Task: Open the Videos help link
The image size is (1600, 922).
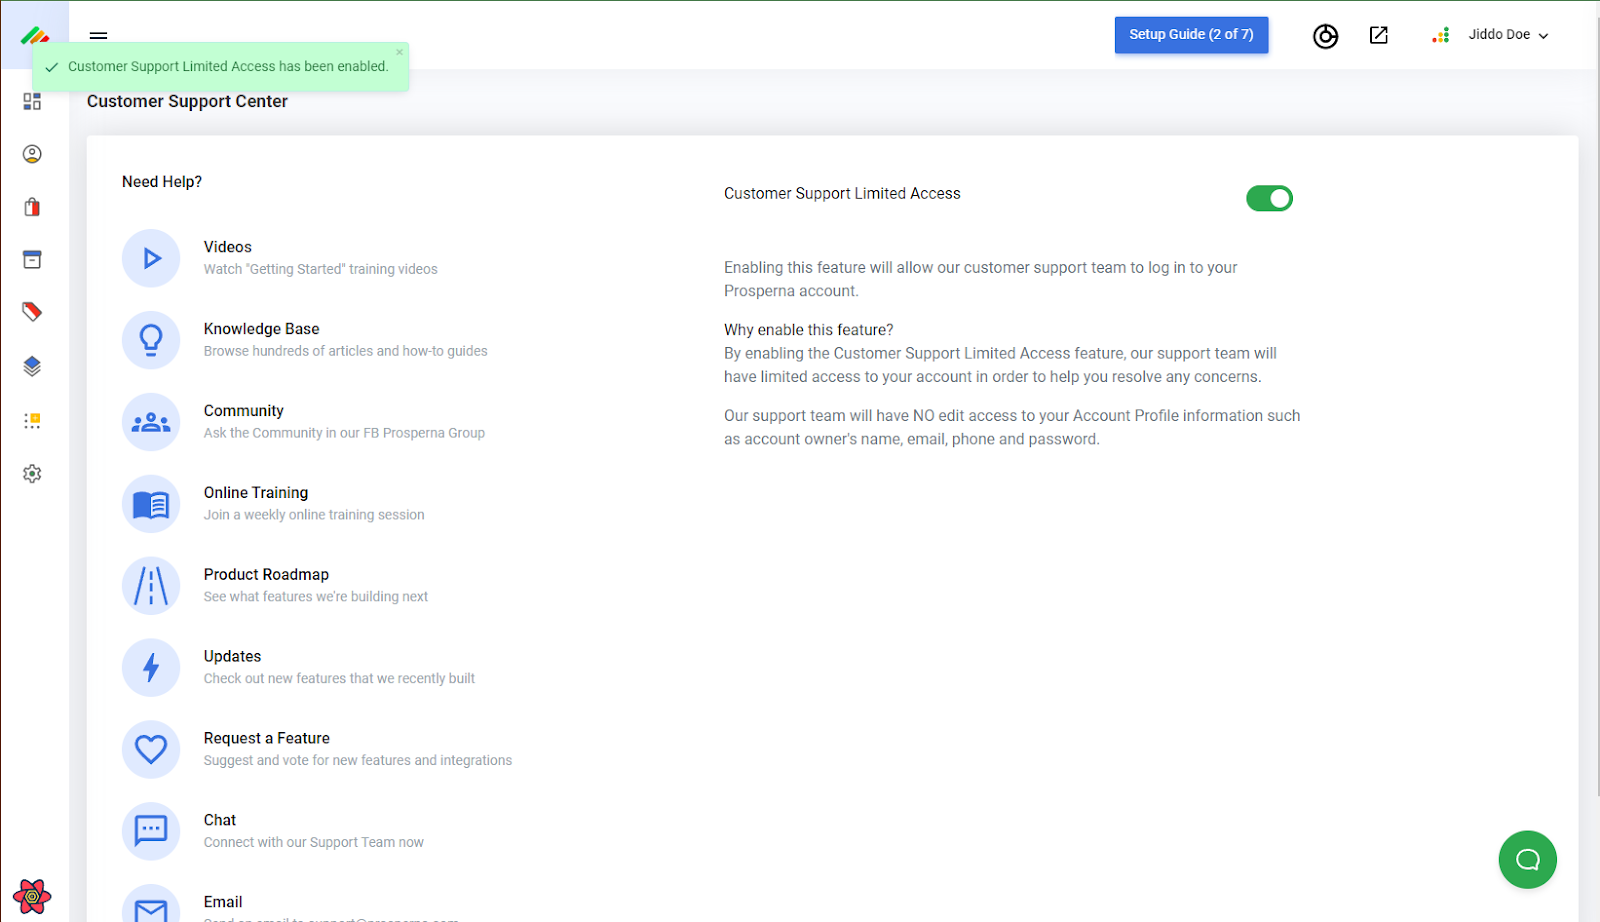Action: (x=228, y=247)
